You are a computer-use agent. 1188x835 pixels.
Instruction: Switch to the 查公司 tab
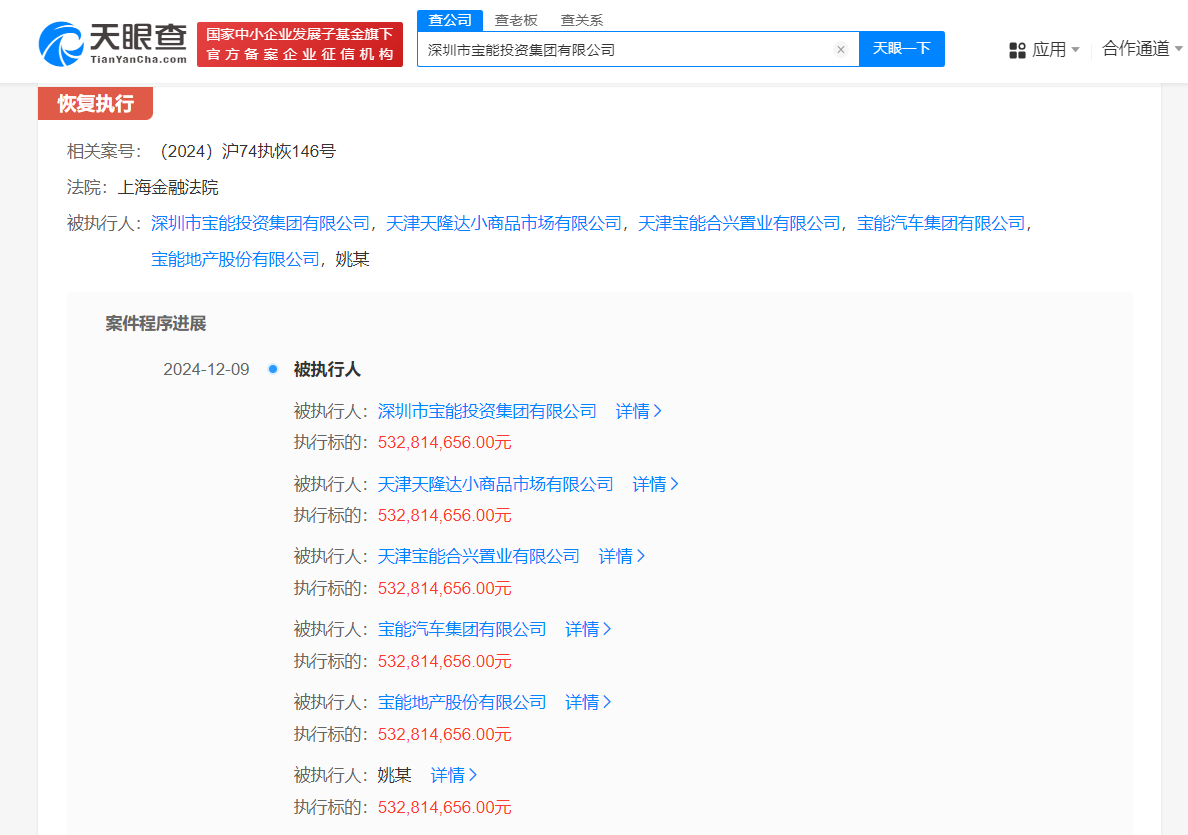450,20
